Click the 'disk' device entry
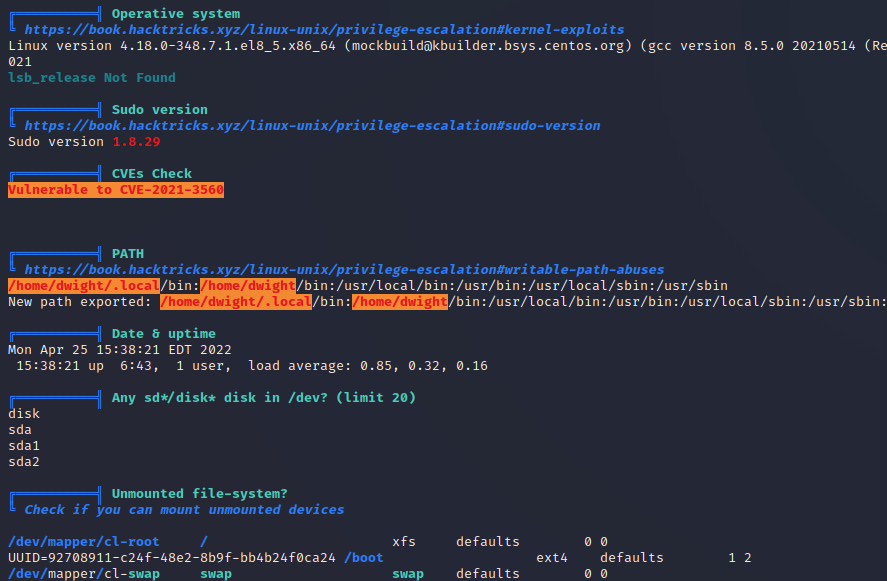This screenshot has height=581, width=887. 24,414
